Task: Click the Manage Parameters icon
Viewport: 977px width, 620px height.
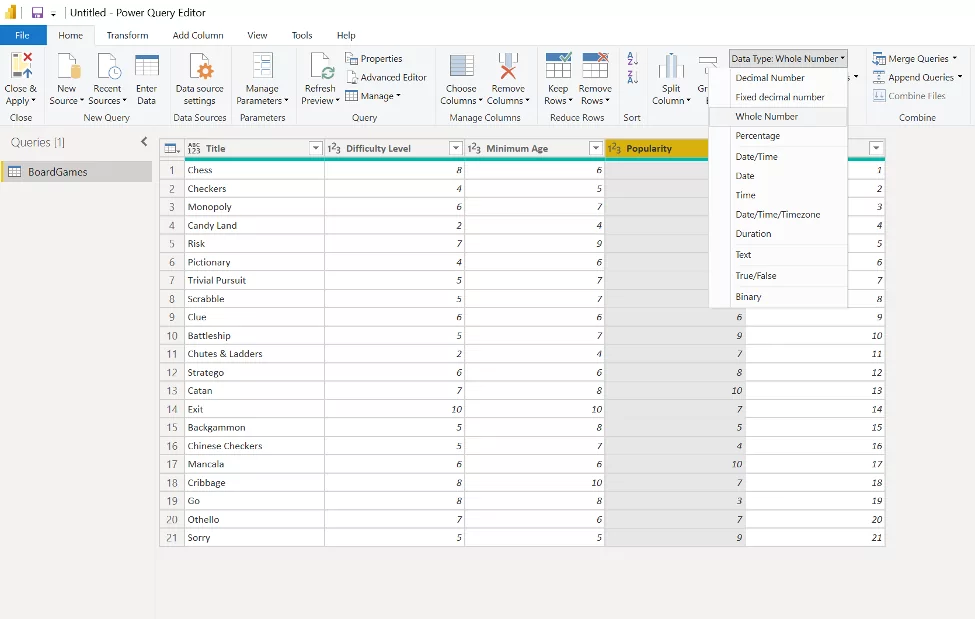Action: coord(262,66)
